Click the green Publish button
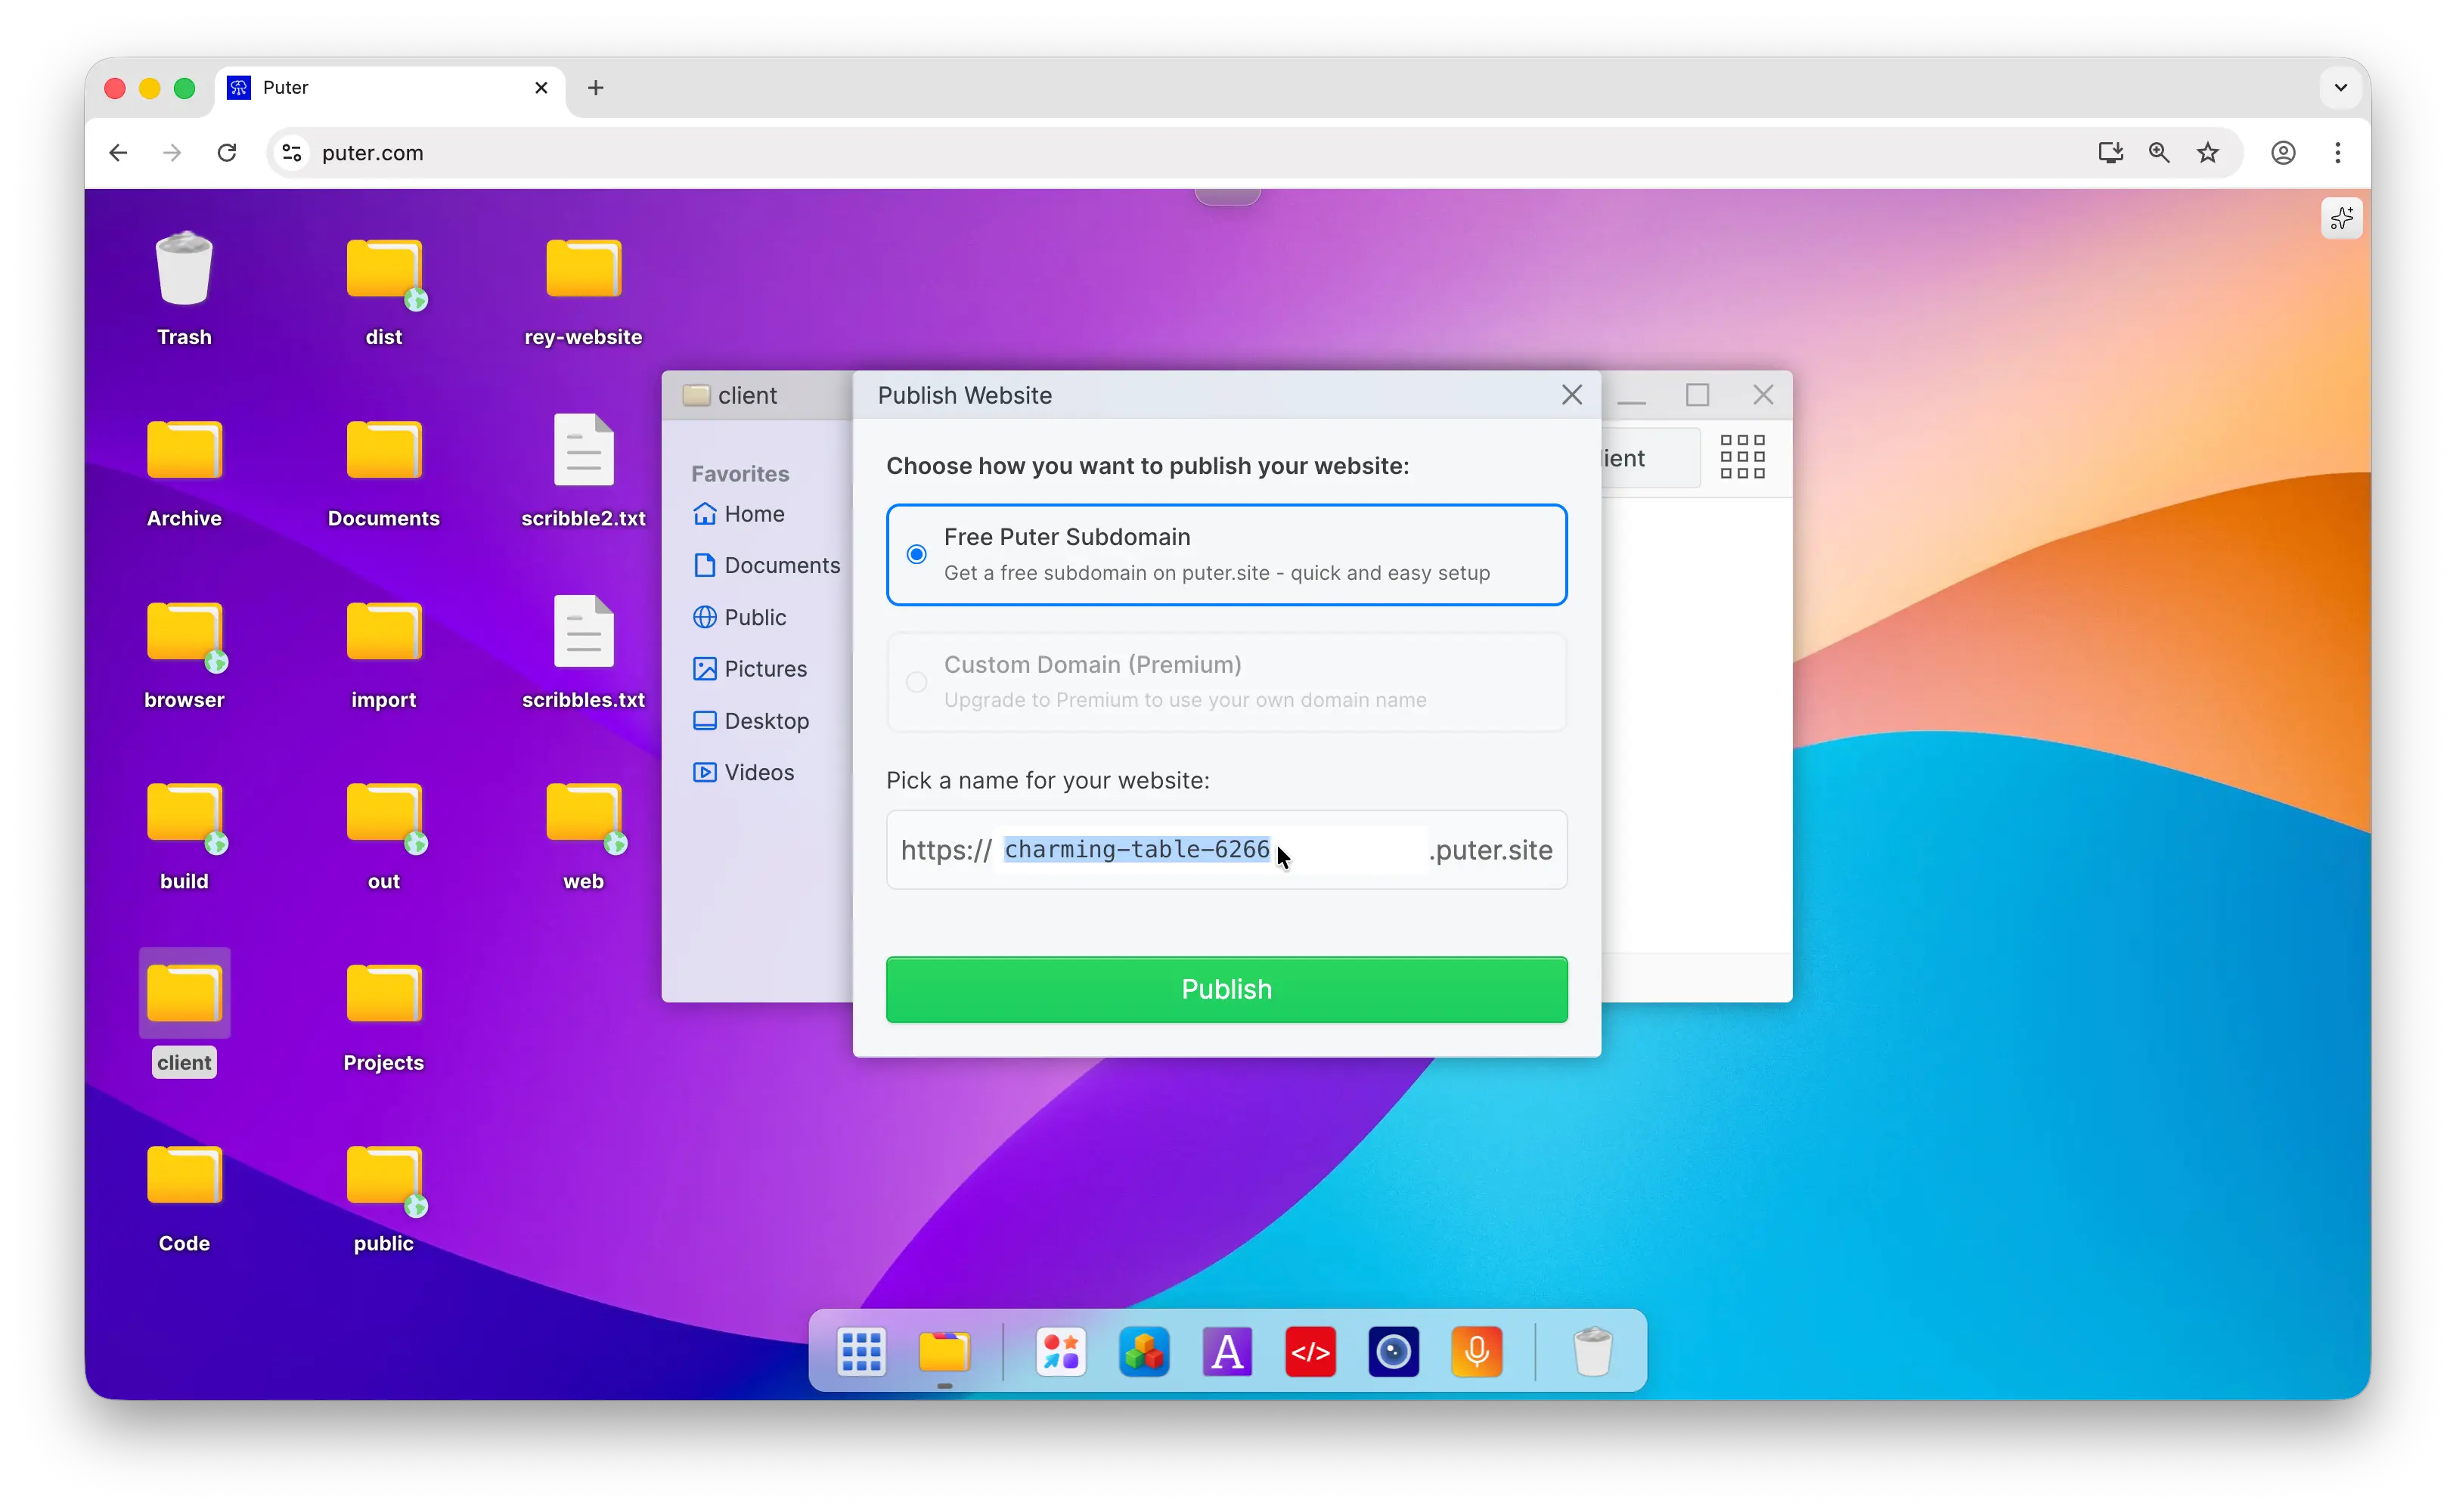 pyautogui.click(x=1225, y=989)
